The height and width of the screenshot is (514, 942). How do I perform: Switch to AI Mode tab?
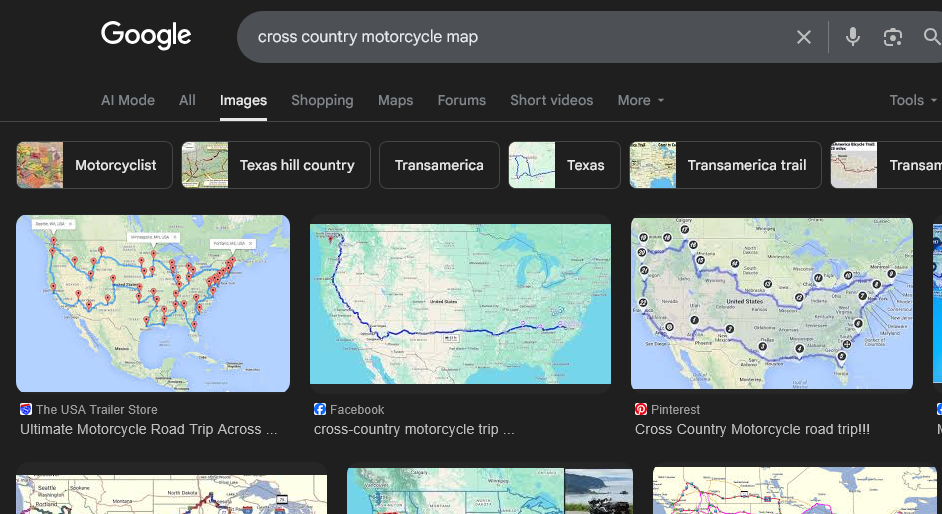tap(127, 100)
